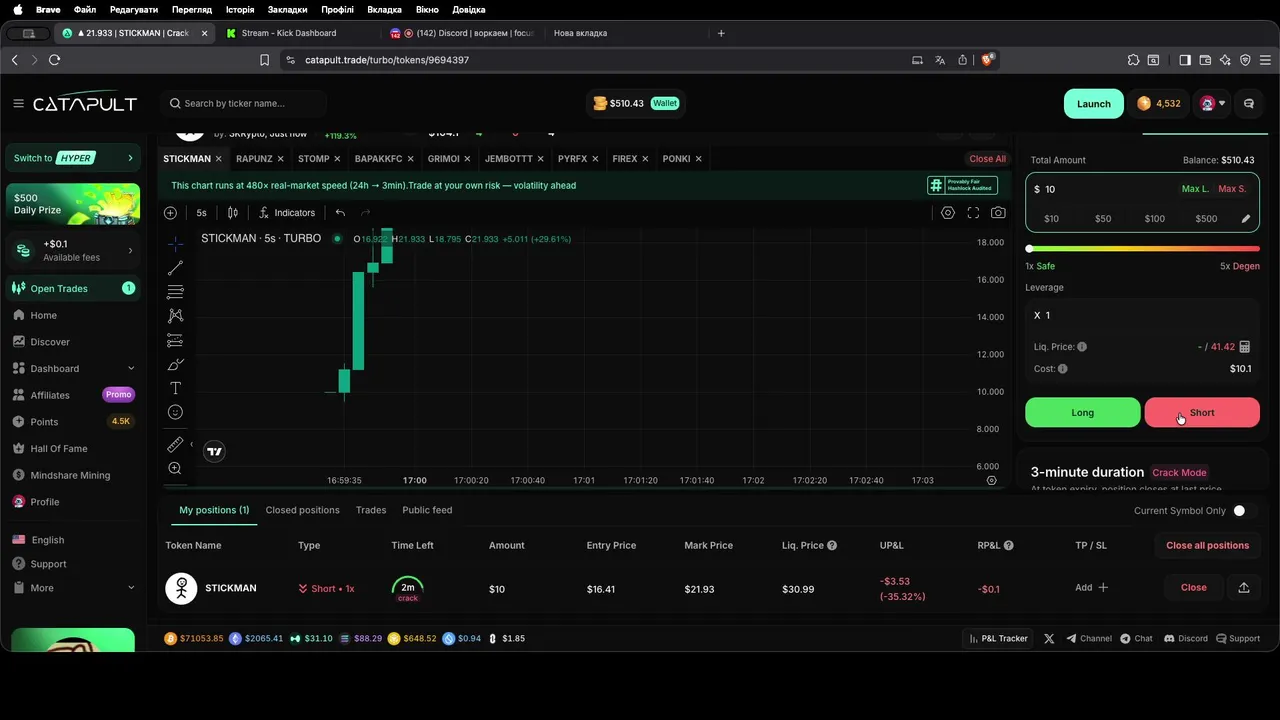Viewport: 1280px width, 720px height.
Task: Open the hamburger sidebar menu
Action: 18,103
